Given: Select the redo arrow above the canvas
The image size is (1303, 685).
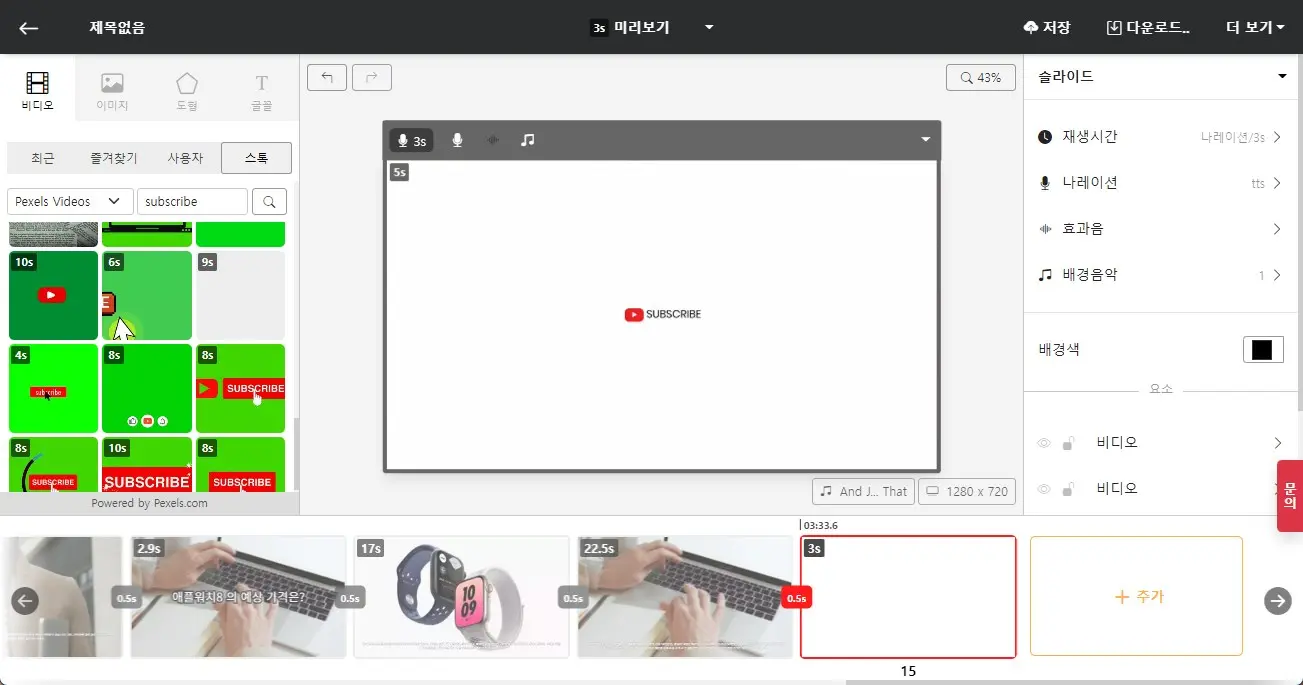Looking at the screenshot, I should 371,77.
